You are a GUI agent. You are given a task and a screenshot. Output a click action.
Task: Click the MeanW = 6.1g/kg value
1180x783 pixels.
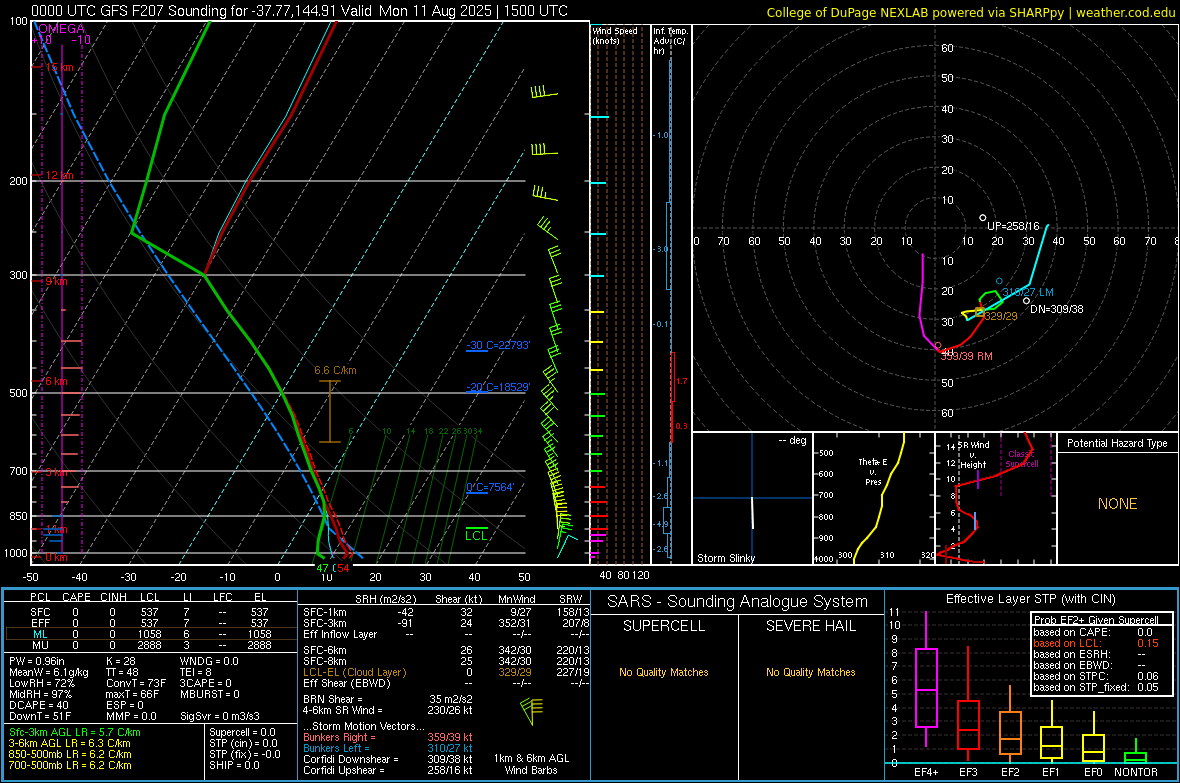(48, 672)
